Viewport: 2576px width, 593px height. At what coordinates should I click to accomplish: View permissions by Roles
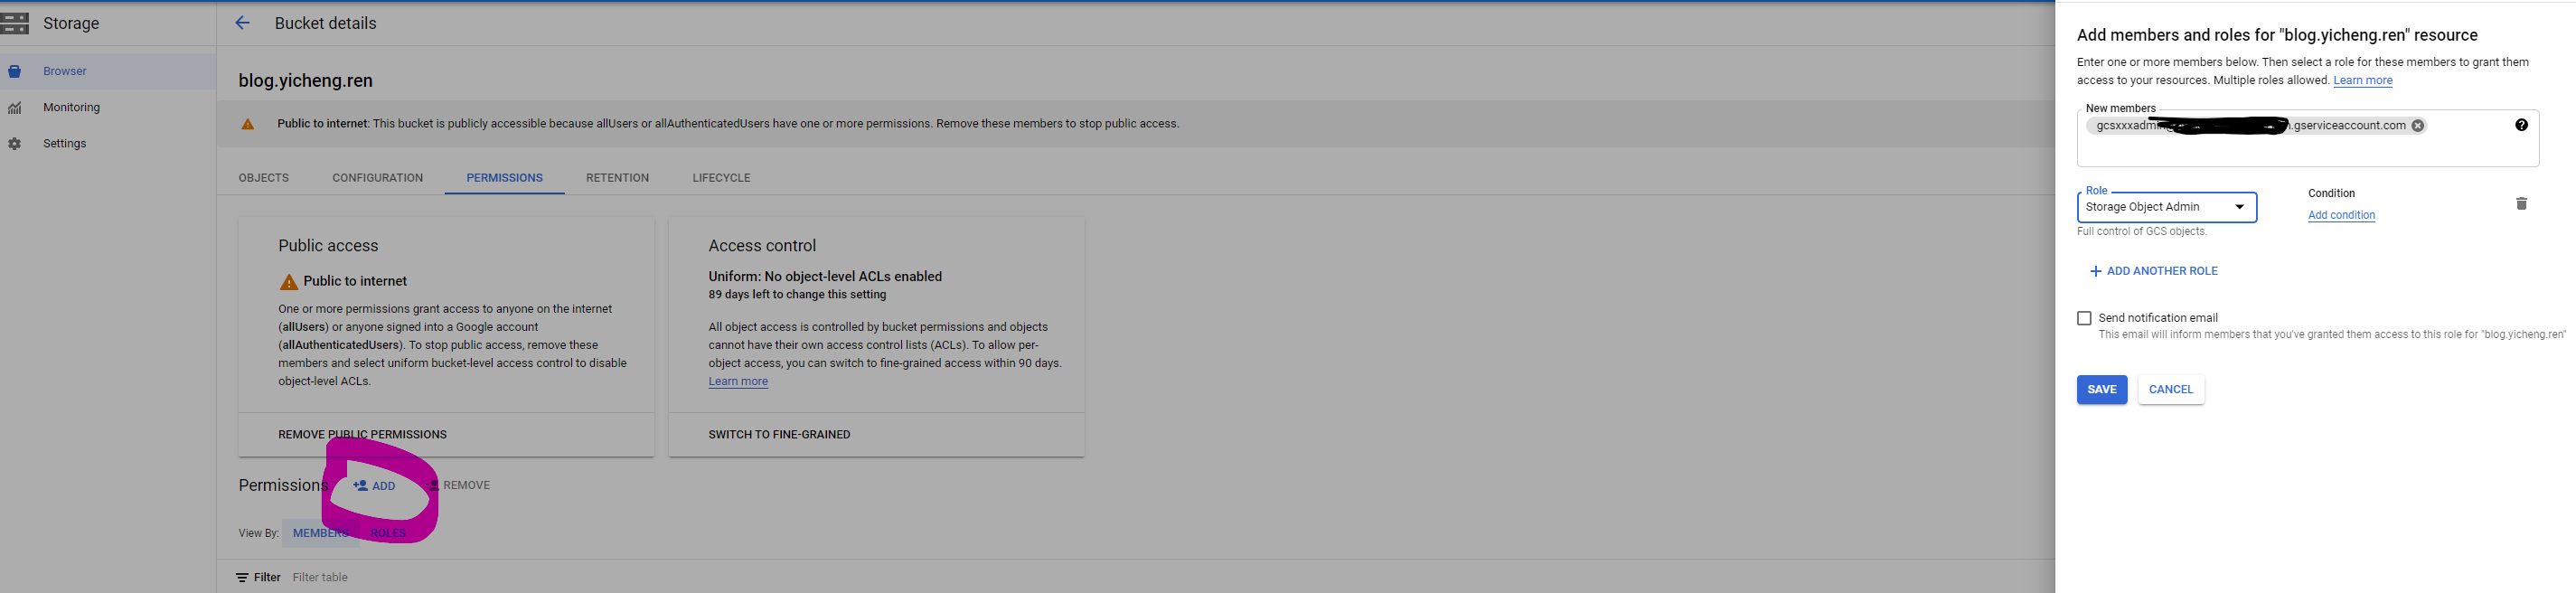click(x=388, y=533)
